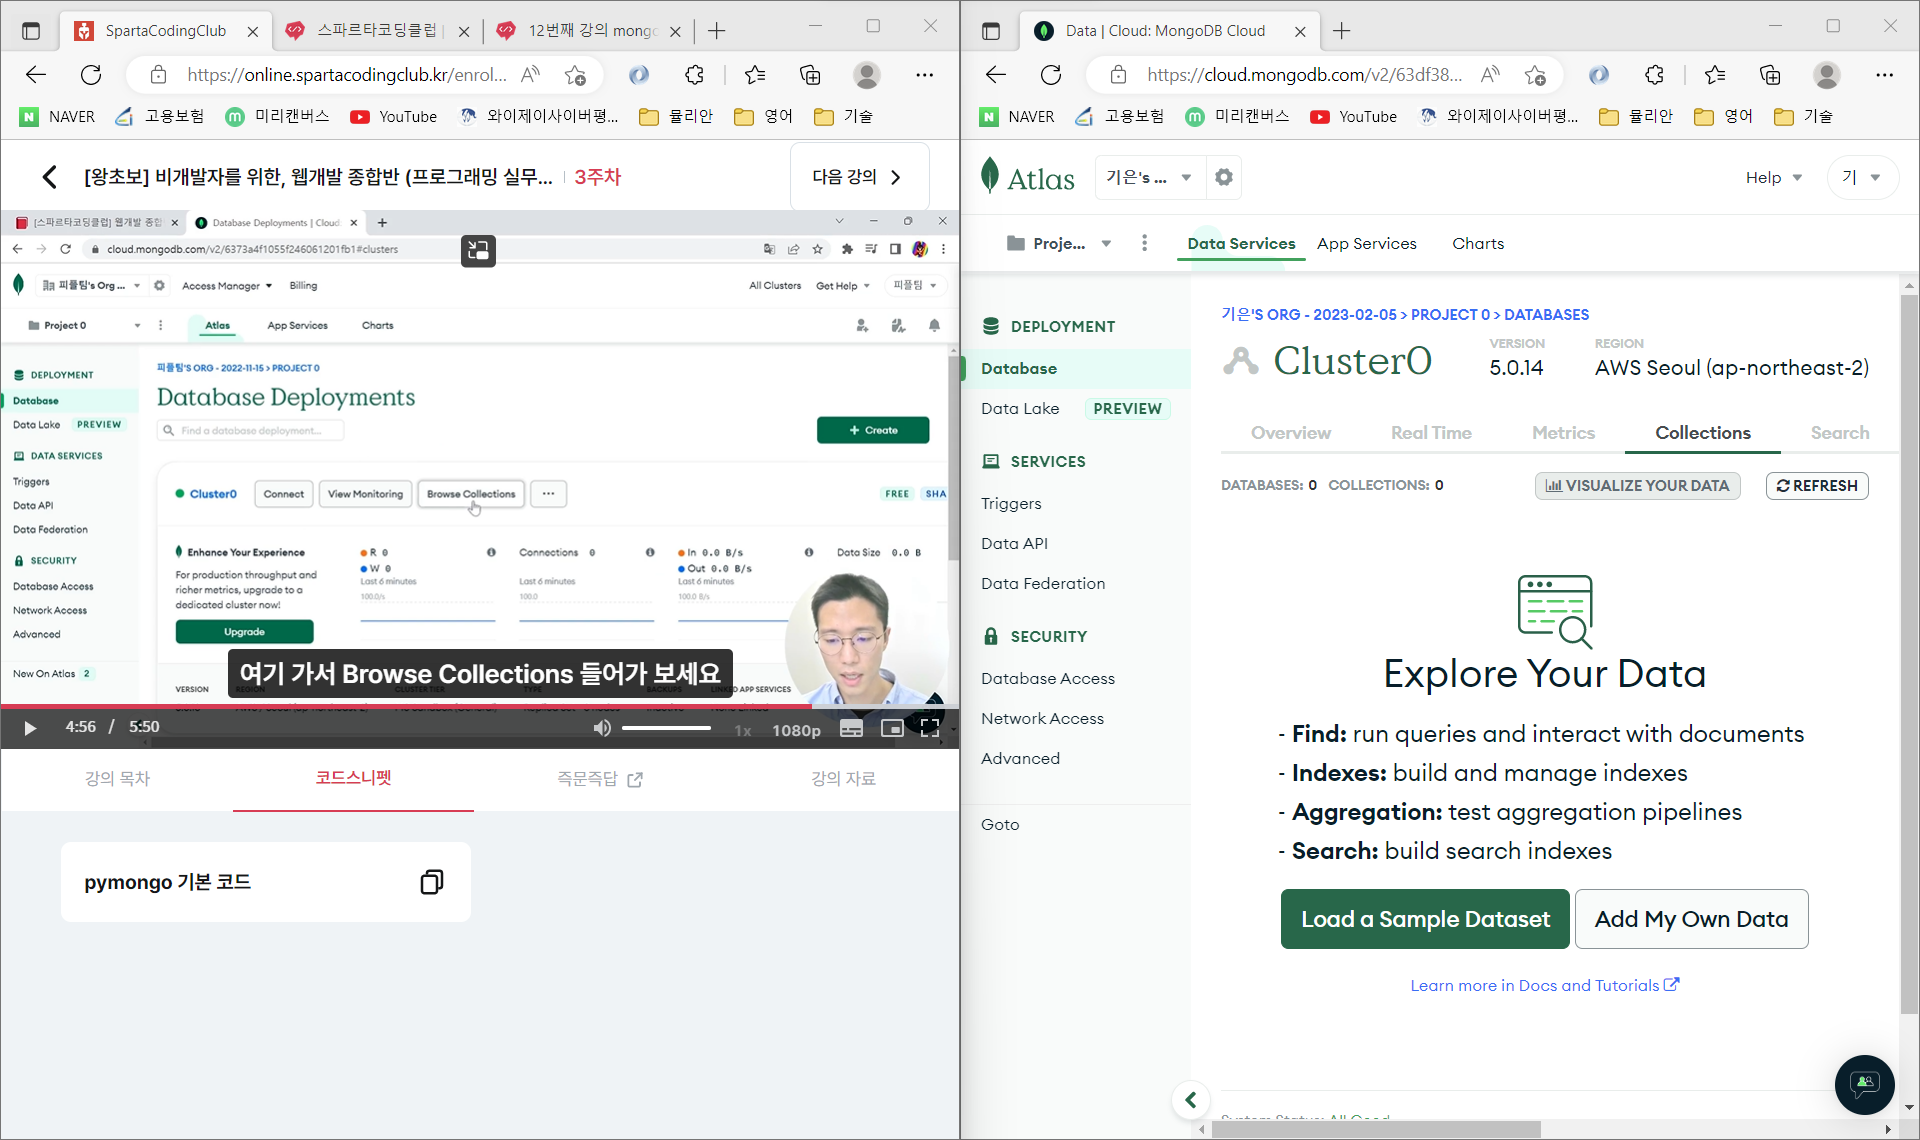This screenshot has width=1920, height=1140.
Task: Open Triggers in the Atlas sidebar
Action: (x=1011, y=503)
